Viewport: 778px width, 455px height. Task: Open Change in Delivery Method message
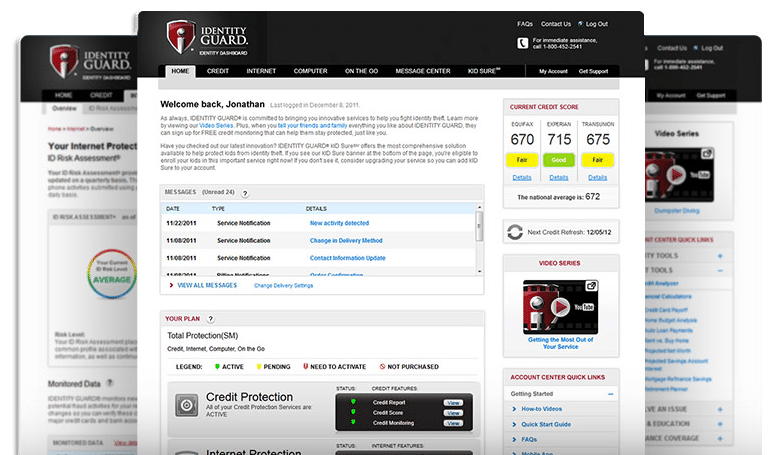point(346,241)
